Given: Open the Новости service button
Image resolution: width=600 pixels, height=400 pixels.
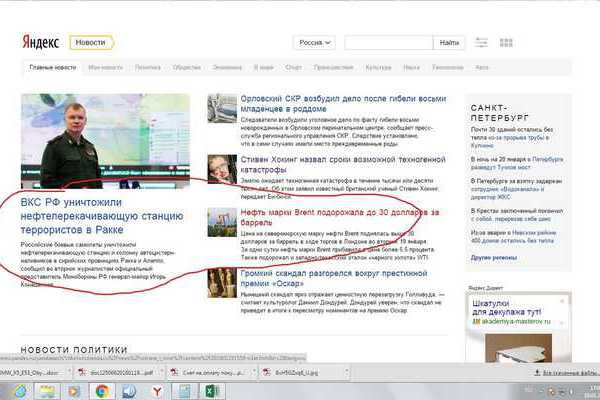Looking at the screenshot, I should (x=91, y=42).
